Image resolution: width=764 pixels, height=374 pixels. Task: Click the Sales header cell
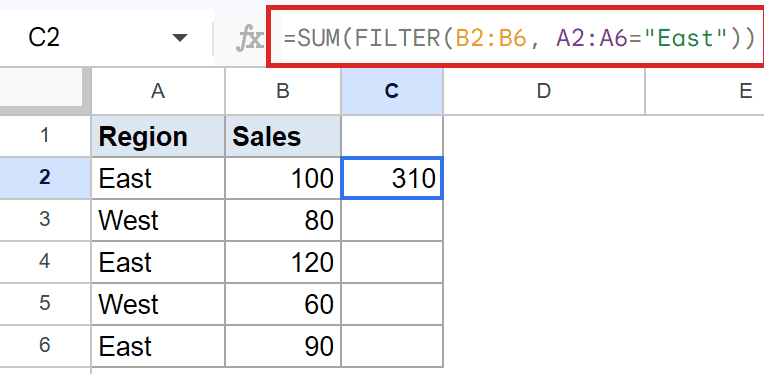[x=283, y=136]
